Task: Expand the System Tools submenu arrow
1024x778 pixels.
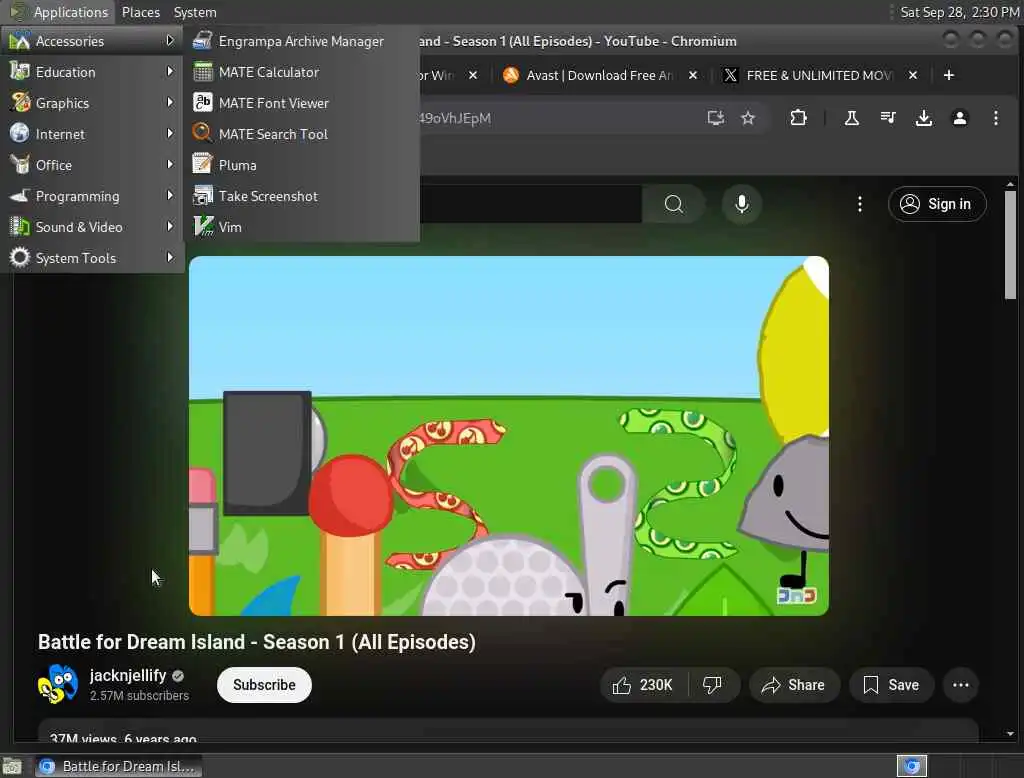Action: (x=170, y=257)
